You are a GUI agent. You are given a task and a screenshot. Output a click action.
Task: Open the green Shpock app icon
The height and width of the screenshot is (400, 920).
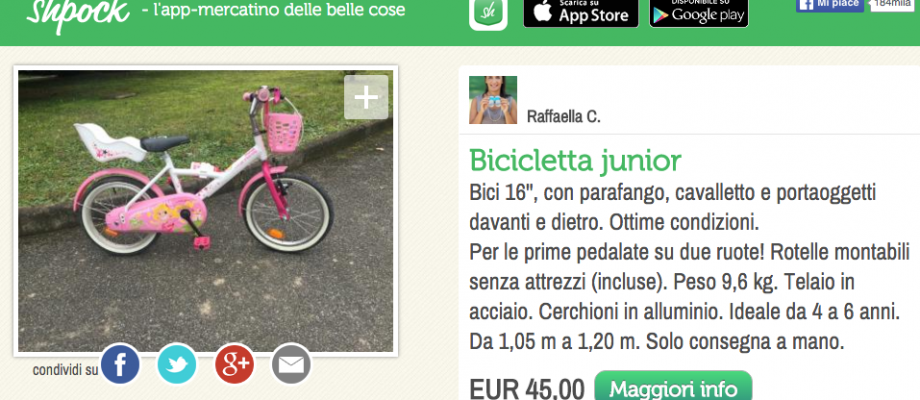[x=488, y=13]
